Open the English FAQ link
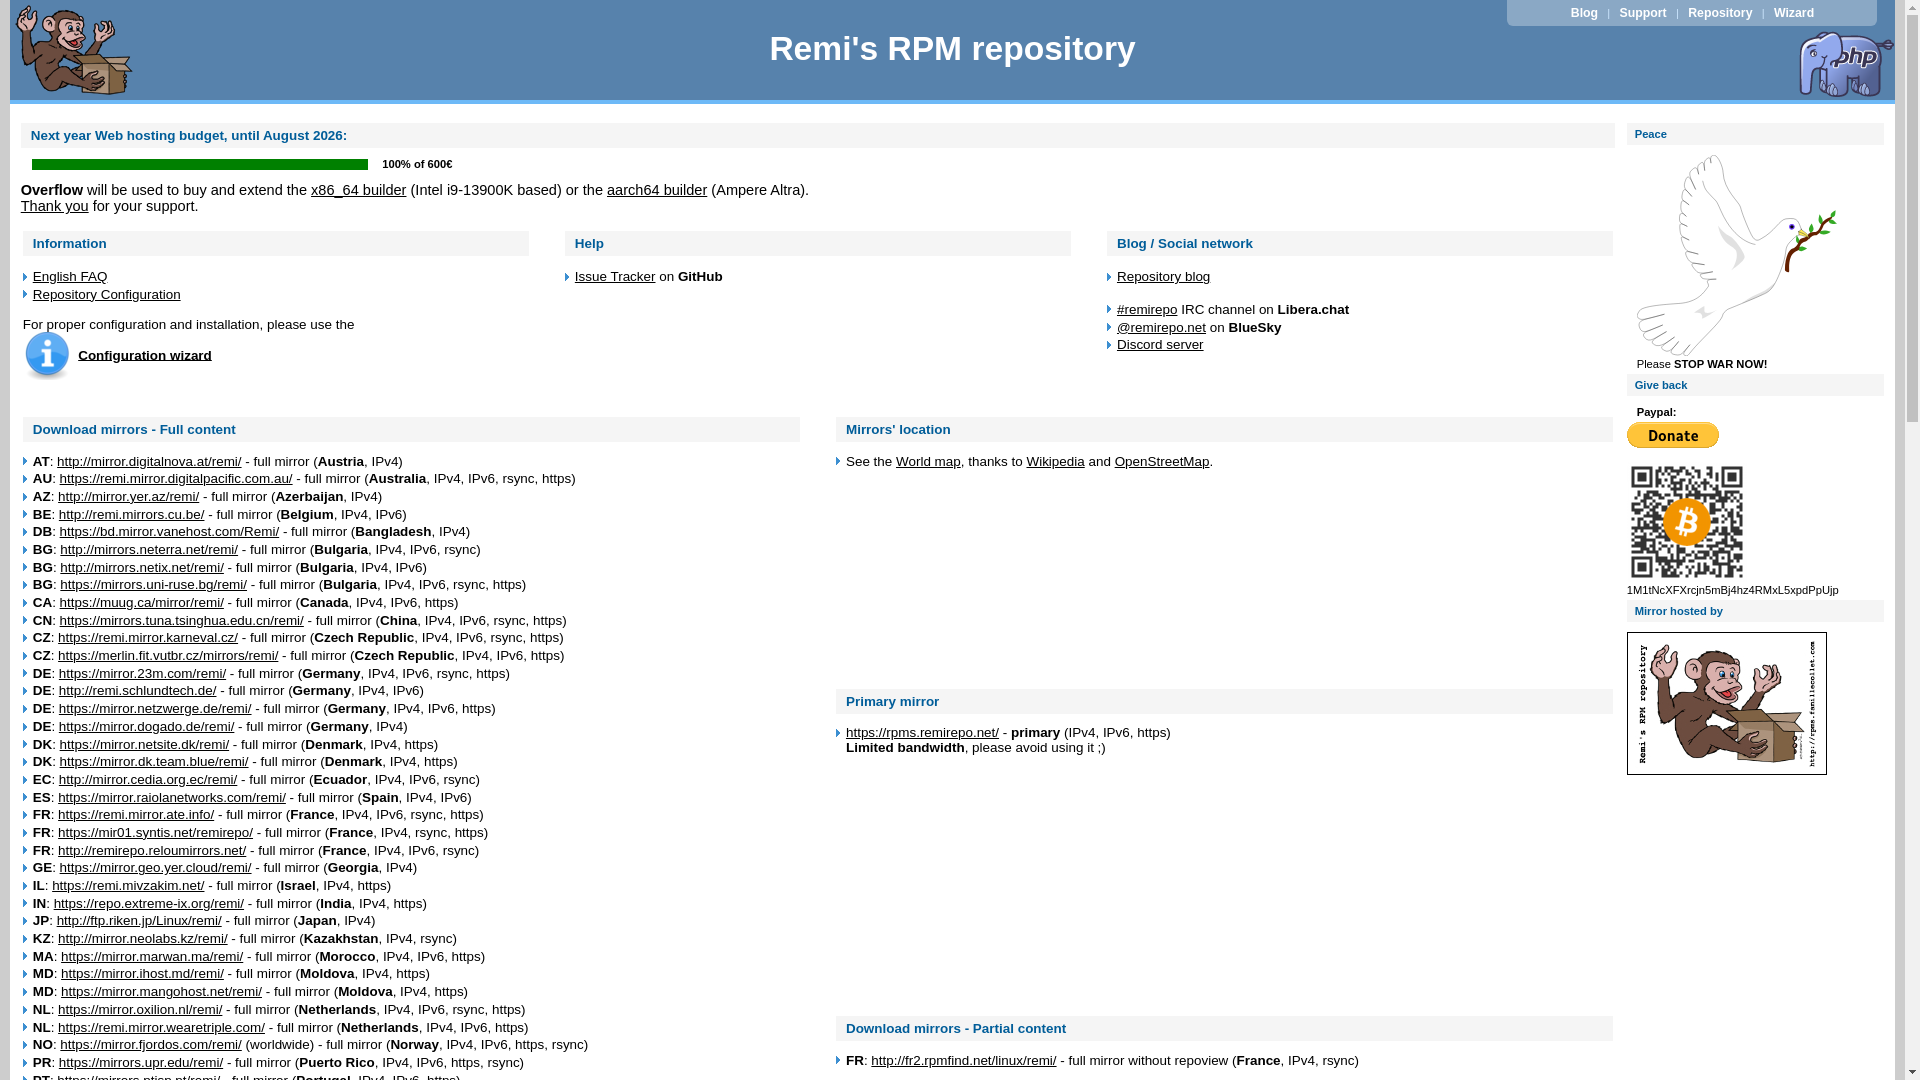 (70, 277)
